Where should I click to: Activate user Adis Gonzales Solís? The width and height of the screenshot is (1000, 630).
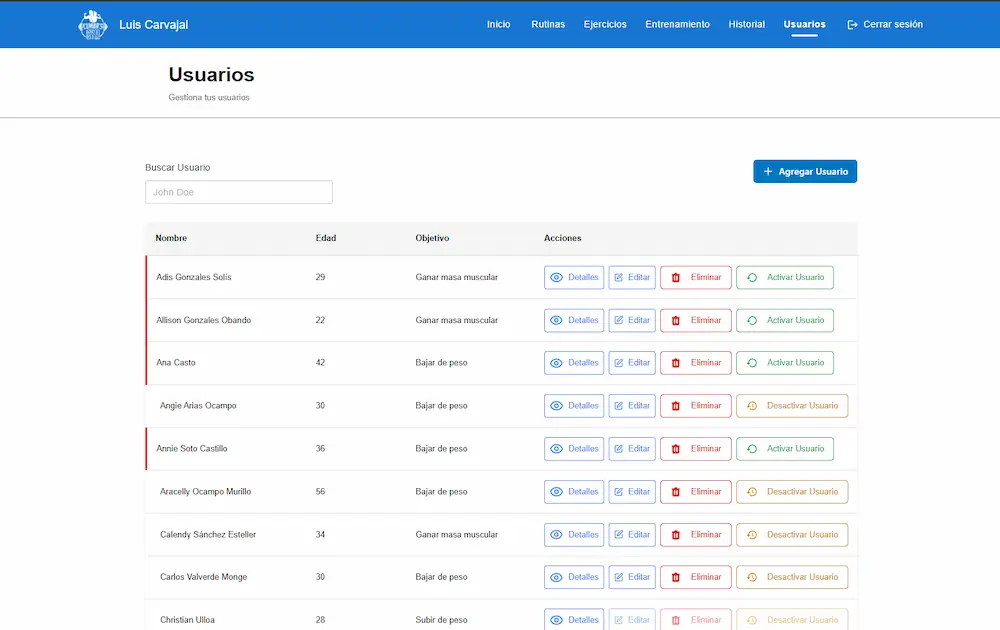point(784,277)
